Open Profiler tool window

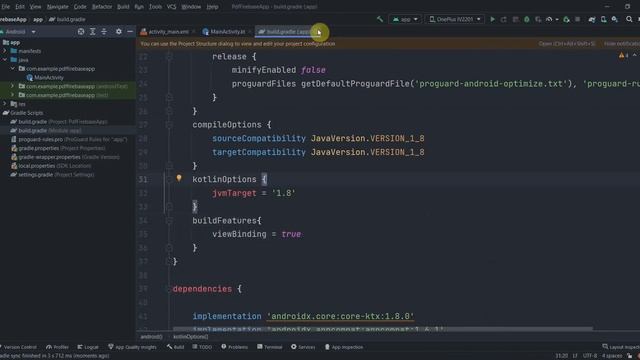pyautogui.click(x=57, y=347)
